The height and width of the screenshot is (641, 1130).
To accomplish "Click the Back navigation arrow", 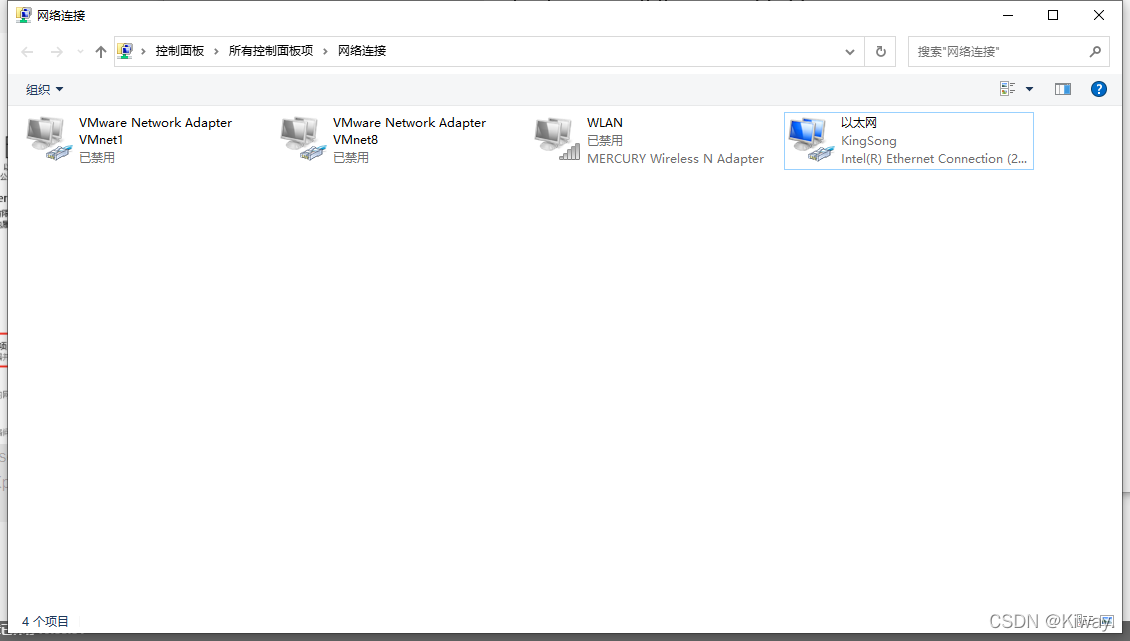I will (x=27, y=52).
